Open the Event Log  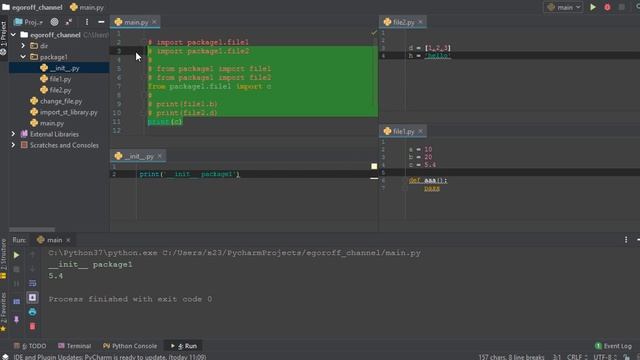tap(613, 346)
